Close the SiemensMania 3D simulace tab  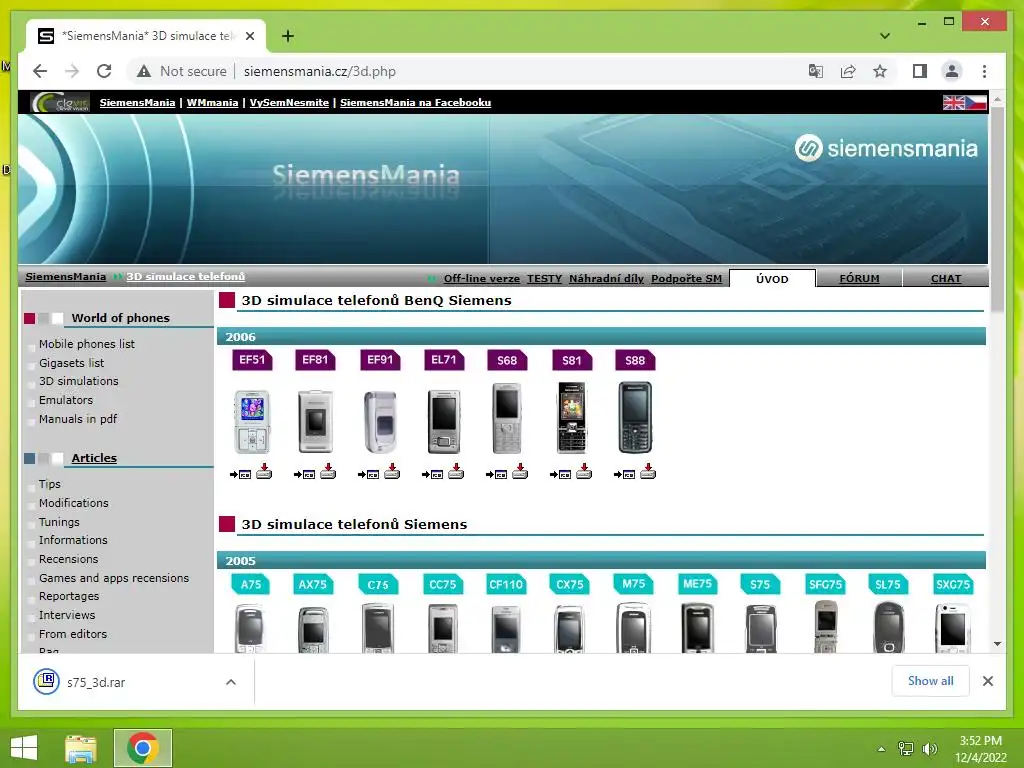coord(249,36)
